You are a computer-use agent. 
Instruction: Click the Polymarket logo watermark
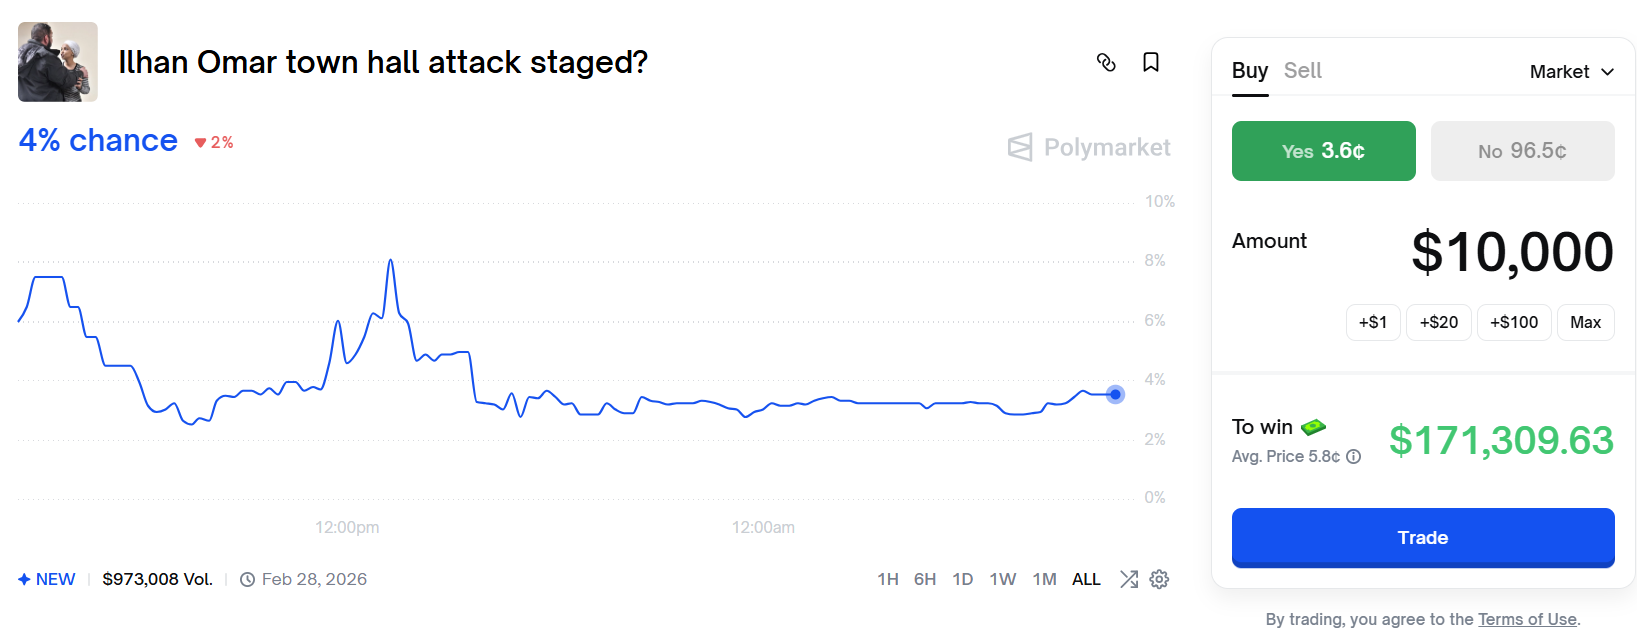tap(1089, 148)
